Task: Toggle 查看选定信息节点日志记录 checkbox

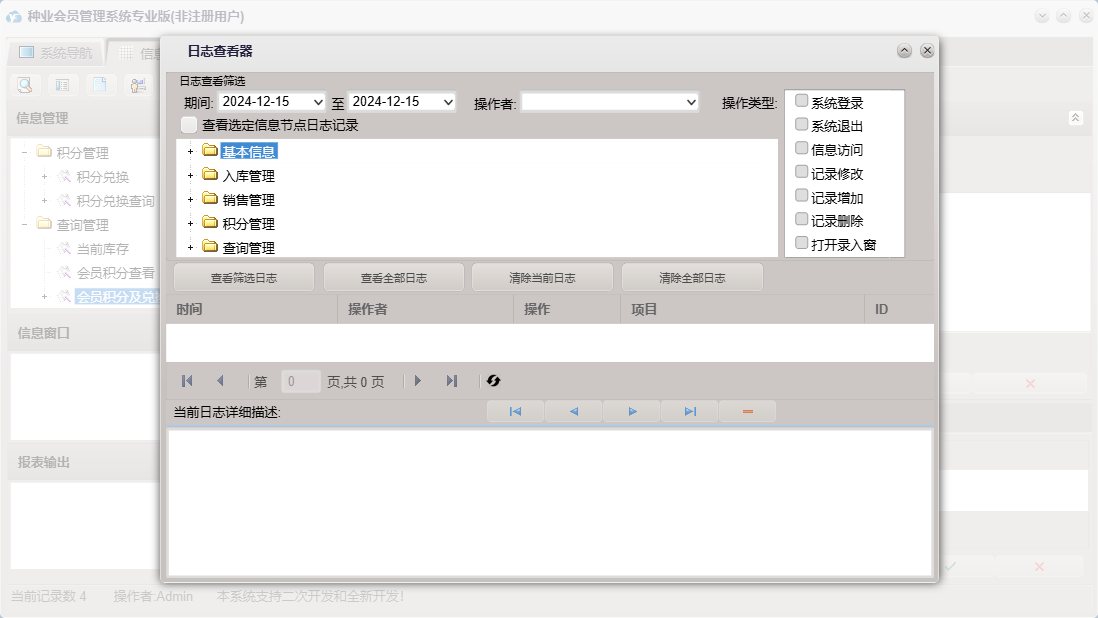Action: [189, 125]
